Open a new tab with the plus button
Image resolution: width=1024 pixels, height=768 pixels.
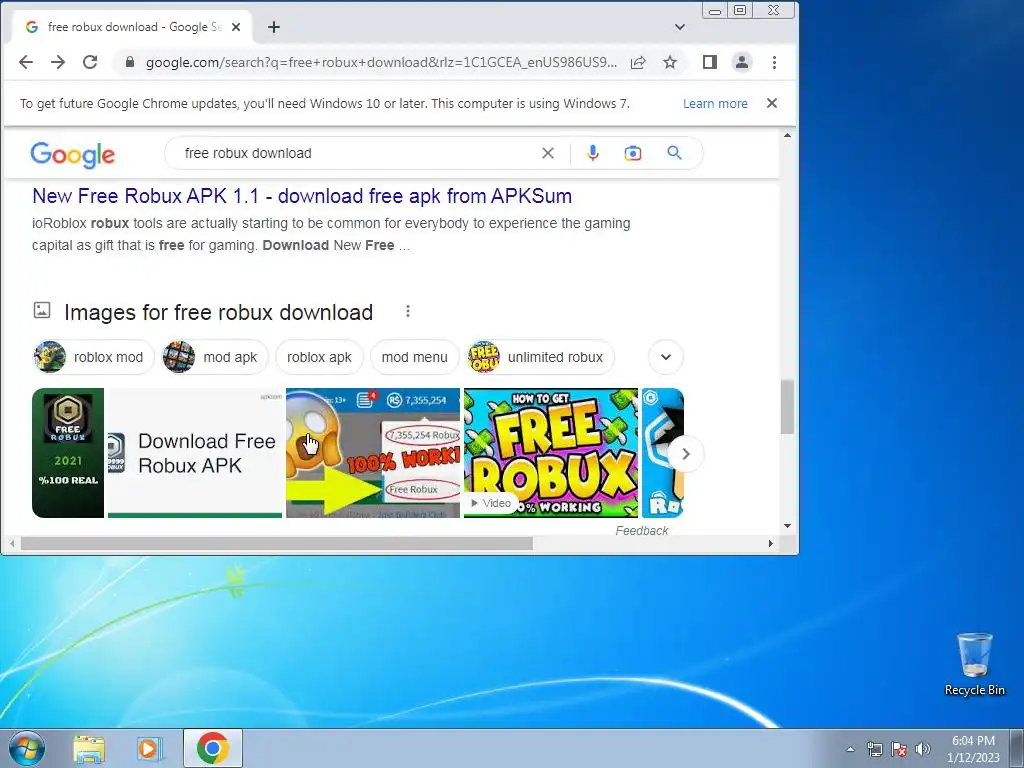(x=274, y=27)
